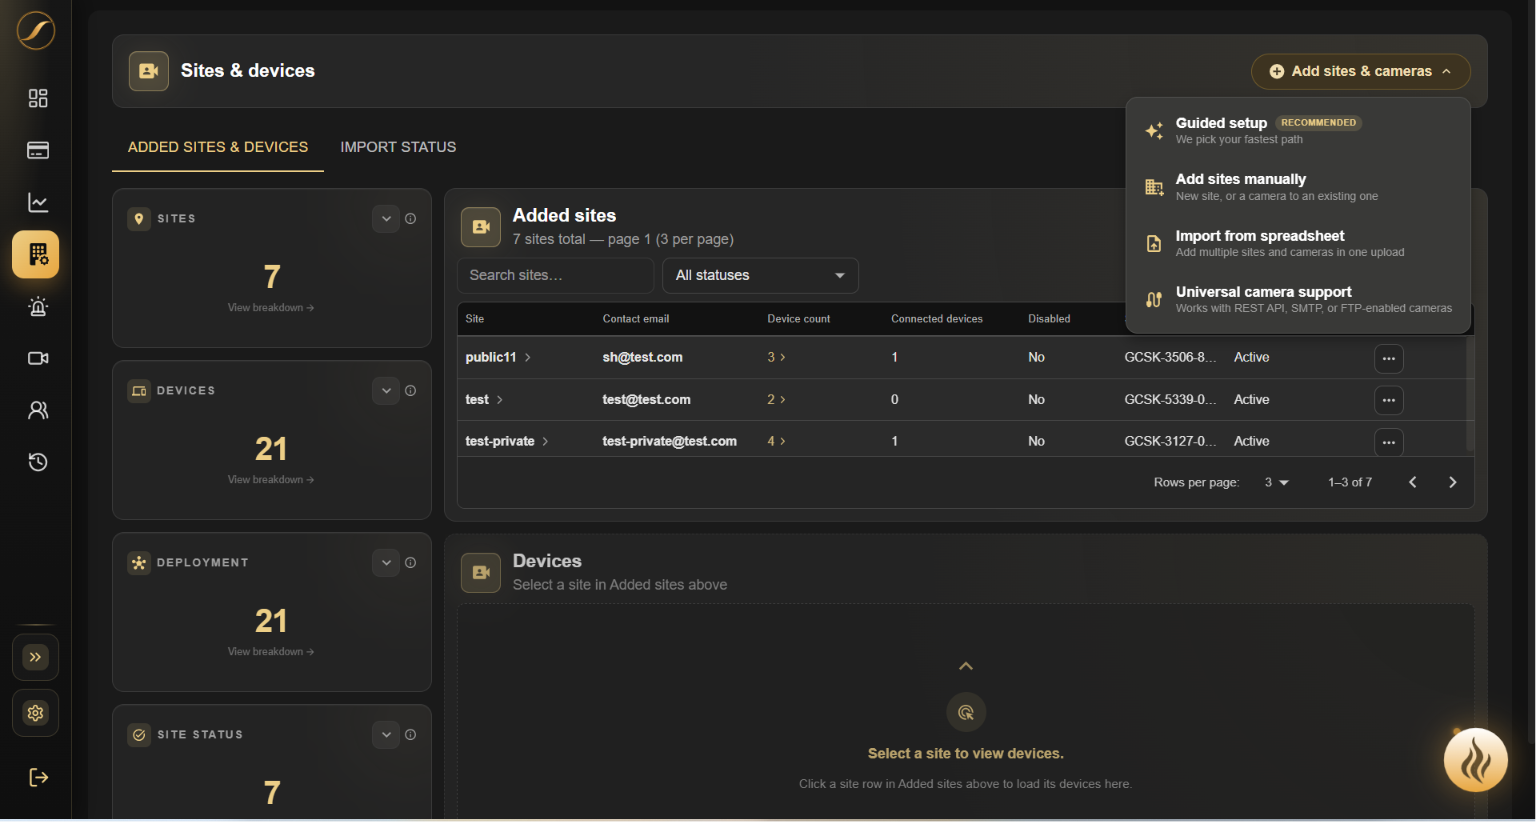Click device count 2 for test site

[x=776, y=399]
